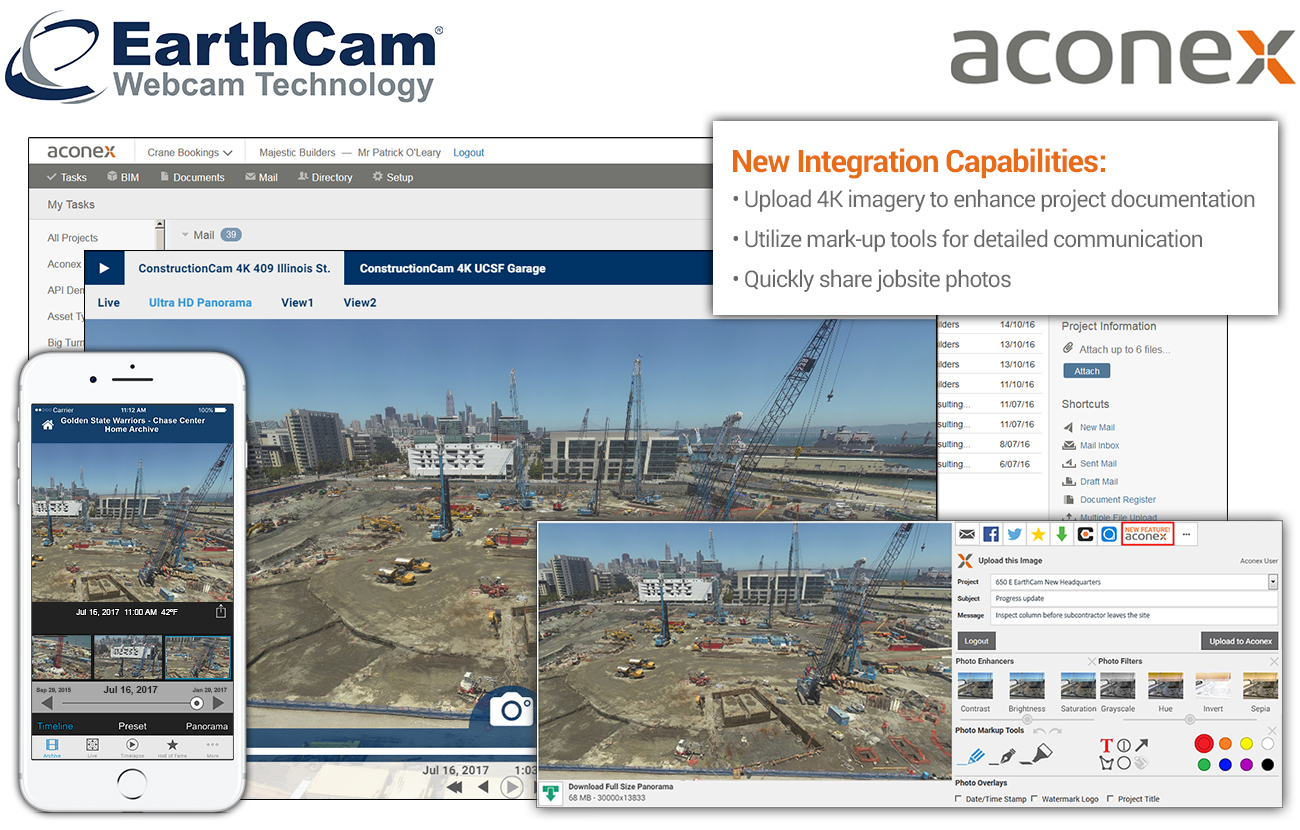Open the Project dropdown in the upload panel
1300x830 pixels.
[x=1273, y=581]
